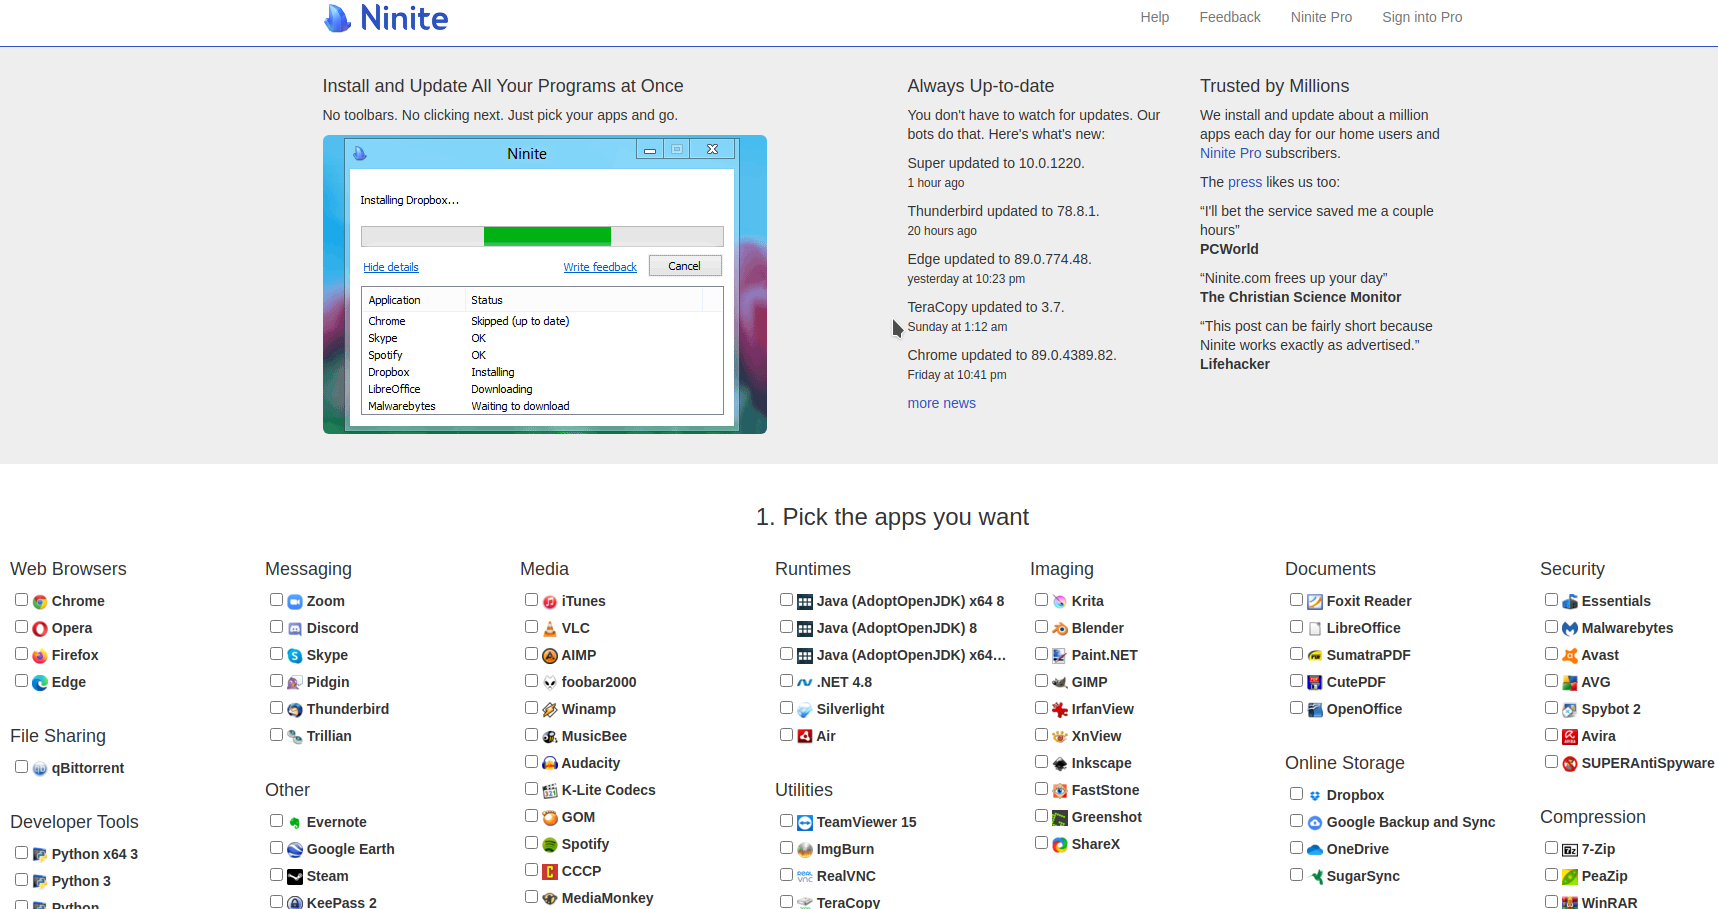Select the Essentials checkbox
The image size is (1718, 909).
pyautogui.click(x=1551, y=600)
